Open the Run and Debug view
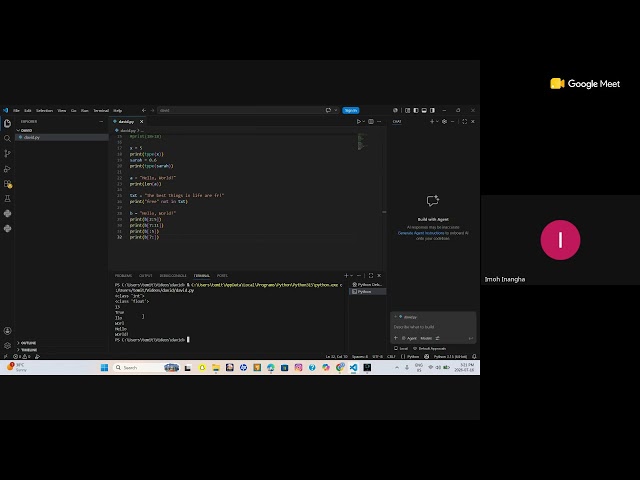 [x=7, y=169]
